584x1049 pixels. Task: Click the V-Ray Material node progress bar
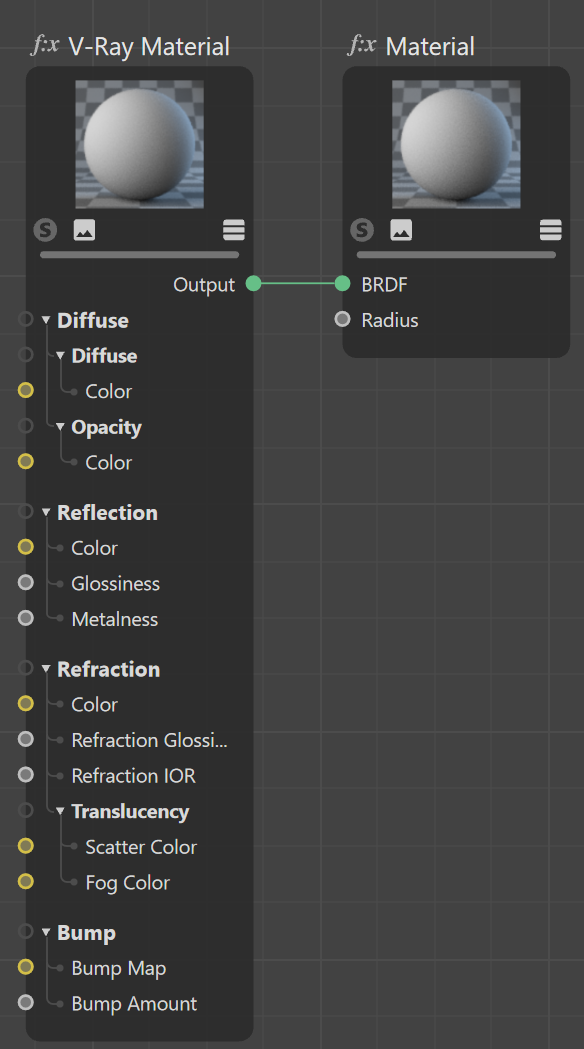[x=139, y=255]
